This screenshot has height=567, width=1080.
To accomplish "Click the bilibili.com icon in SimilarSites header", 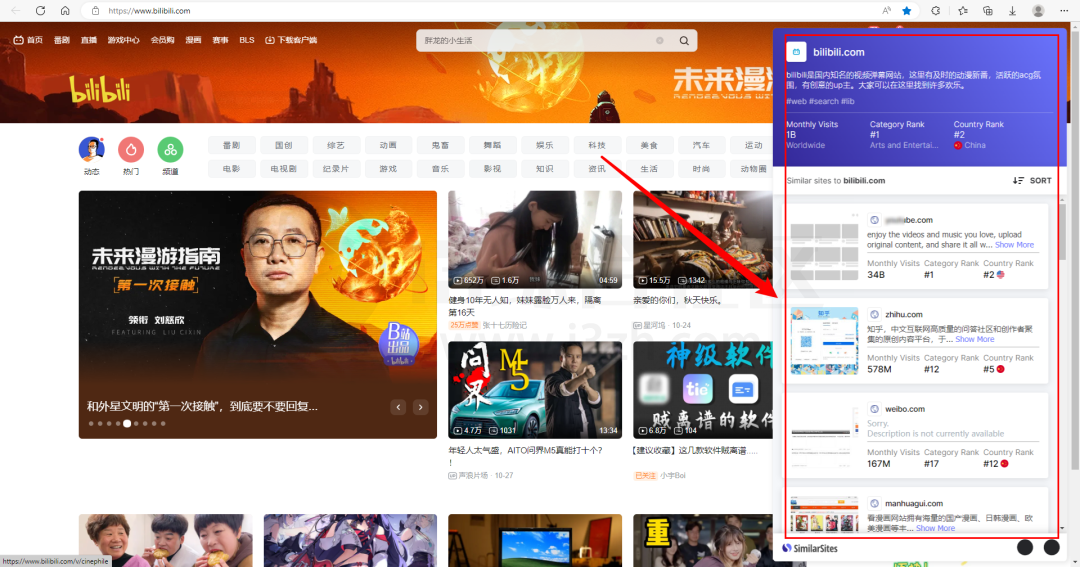I will (x=796, y=52).
